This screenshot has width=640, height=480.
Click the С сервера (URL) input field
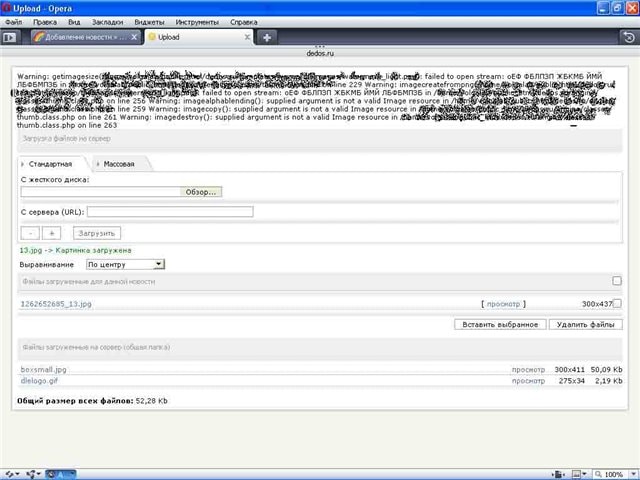(x=170, y=211)
